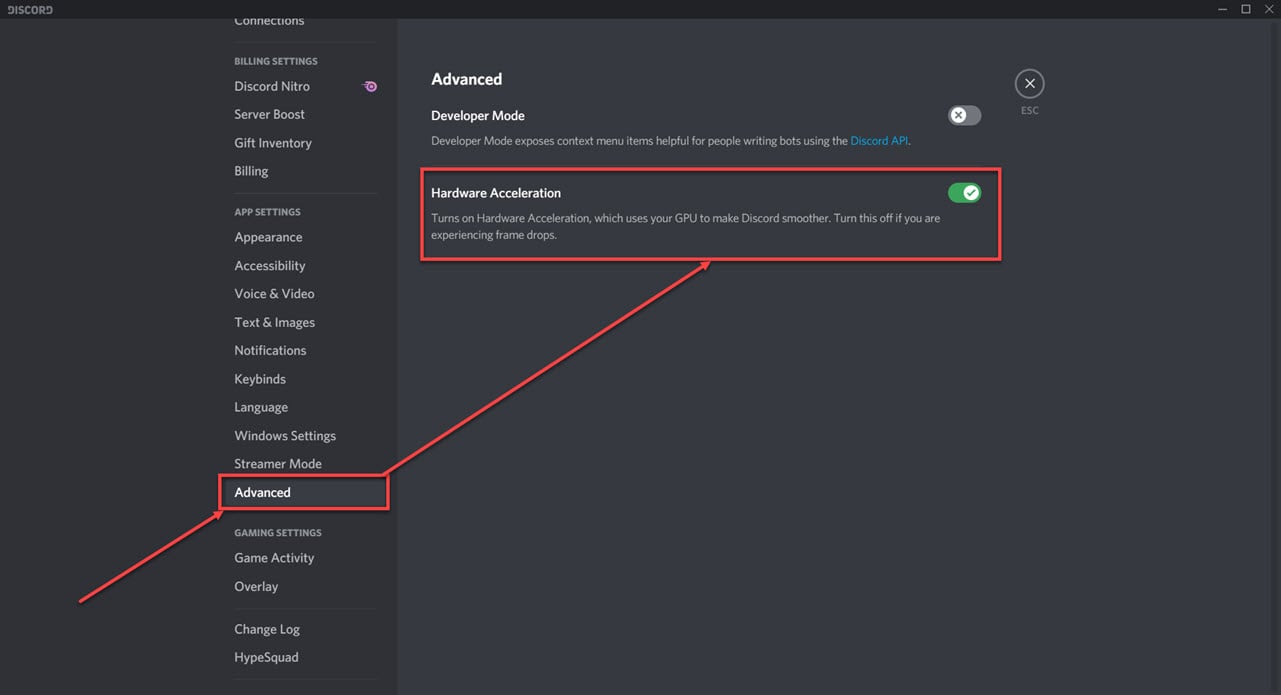
Task: Go to Gift Inventory page
Action: coord(273,143)
